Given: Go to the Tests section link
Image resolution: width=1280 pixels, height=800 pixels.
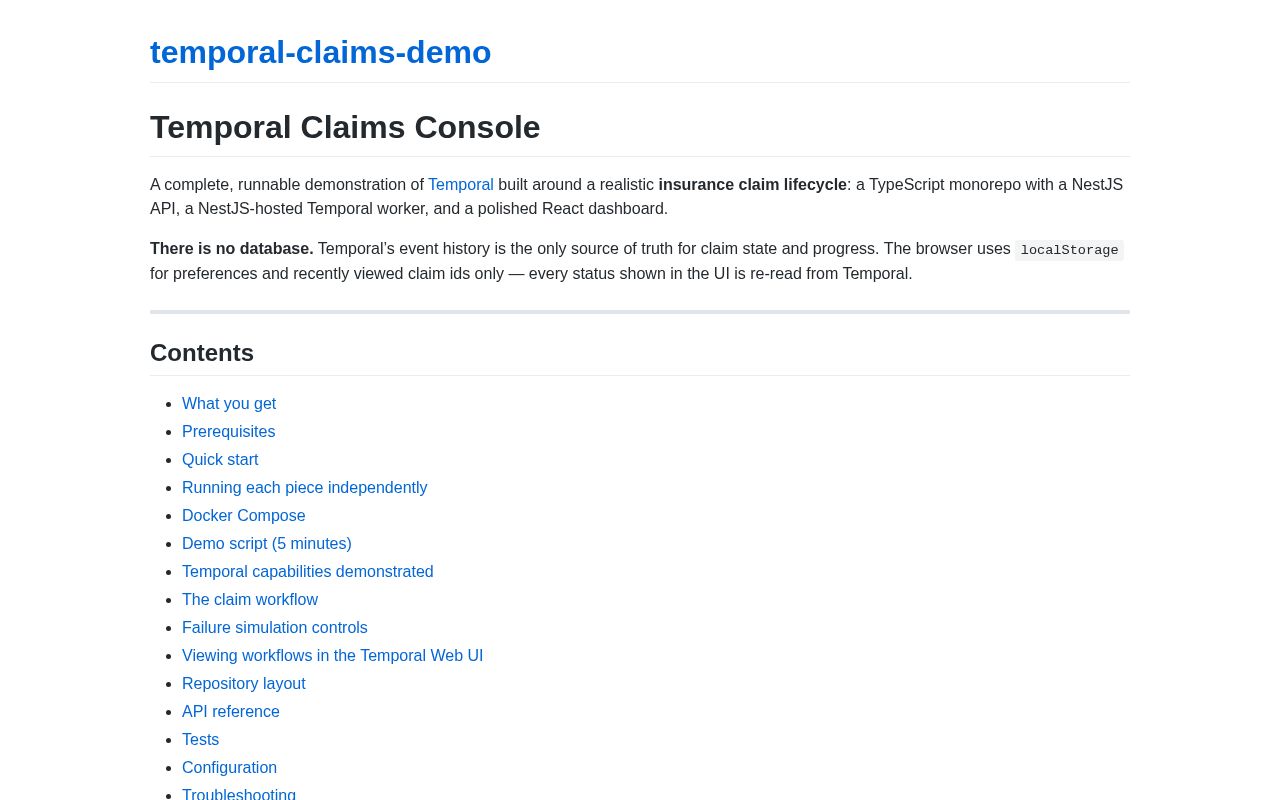Looking at the screenshot, I should [x=200, y=740].
